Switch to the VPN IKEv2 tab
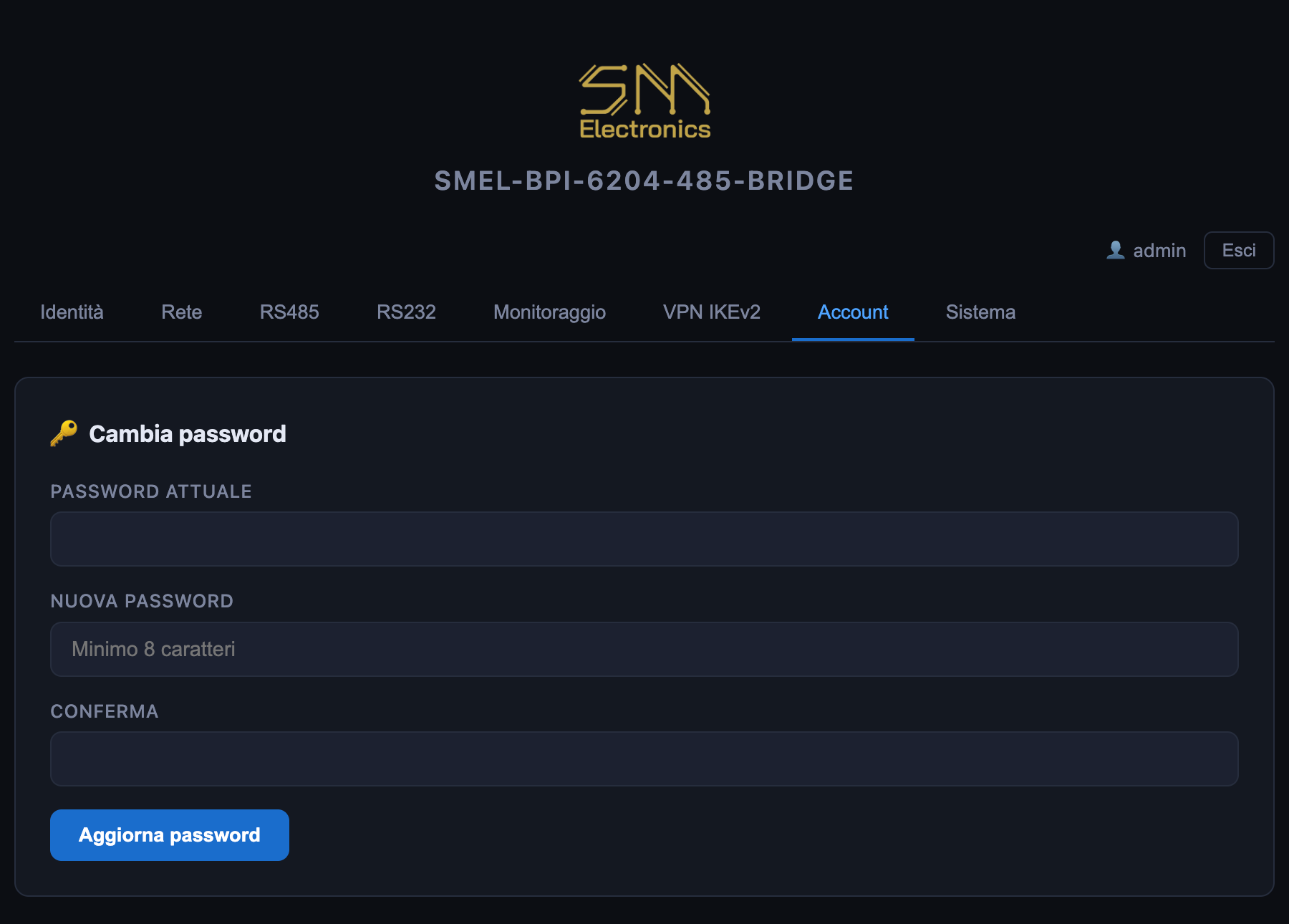 point(712,312)
